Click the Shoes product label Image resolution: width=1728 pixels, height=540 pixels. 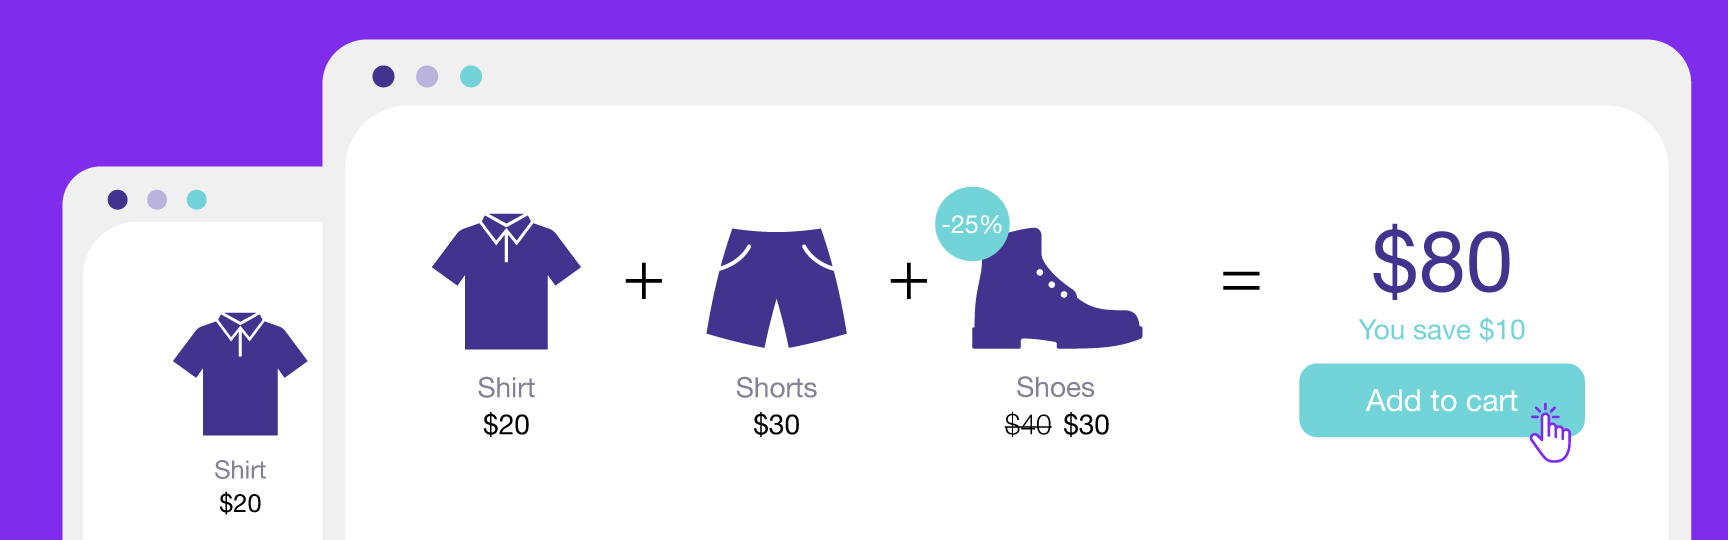pos(1055,387)
